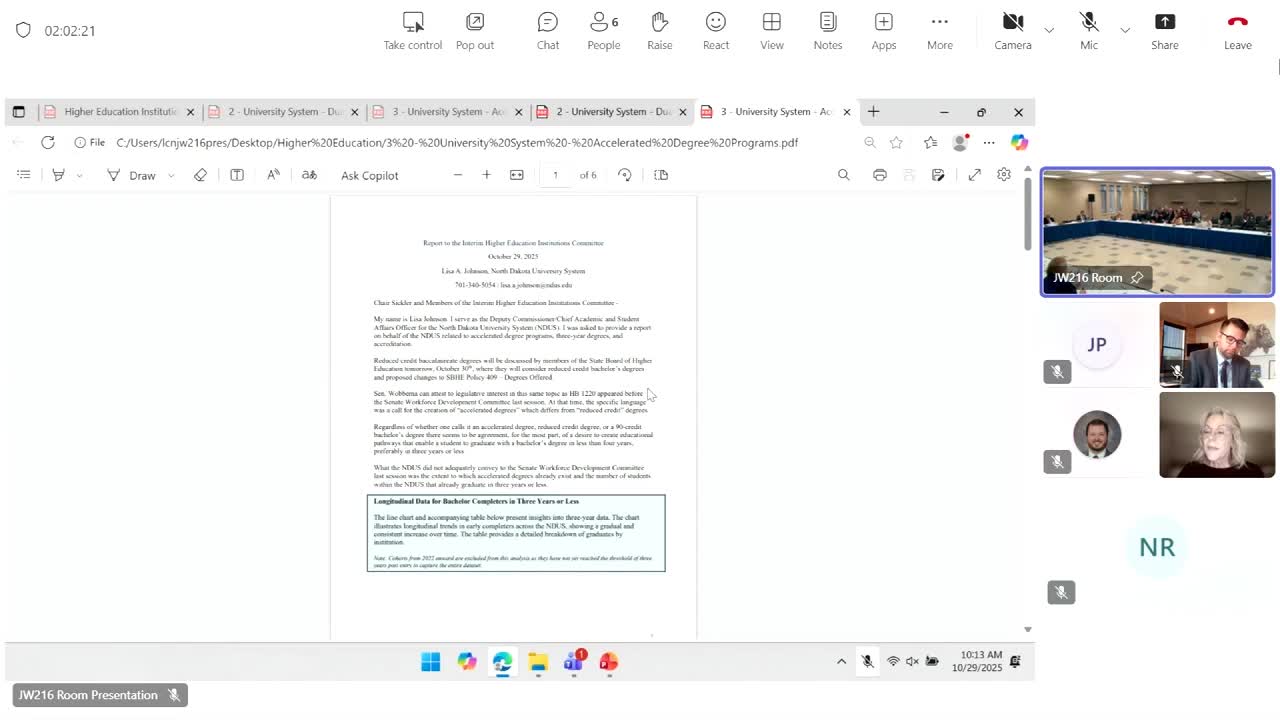The image size is (1280, 720).
Task: Raise your hand in the meeting
Action: [660, 31]
